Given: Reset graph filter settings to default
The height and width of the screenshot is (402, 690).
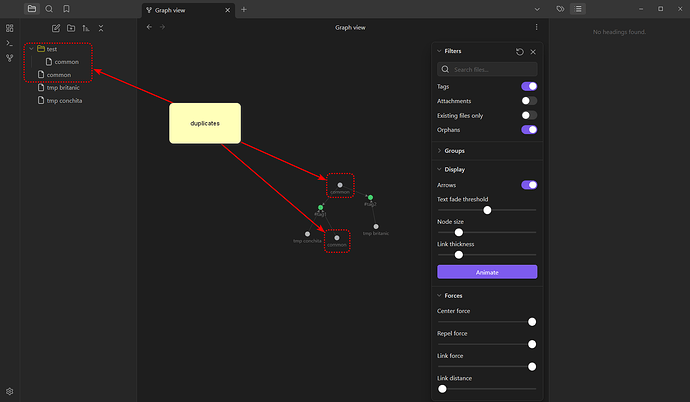Looking at the screenshot, I should pyautogui.click(x=520, y=52).
